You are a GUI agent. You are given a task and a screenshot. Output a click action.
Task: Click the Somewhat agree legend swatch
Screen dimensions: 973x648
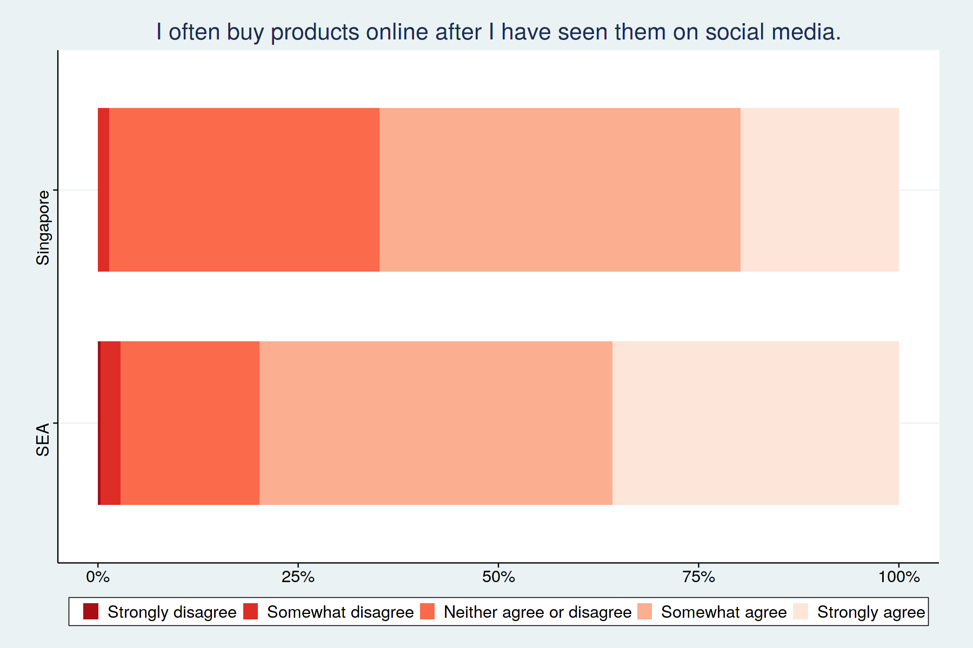click(x=645, y=611)
